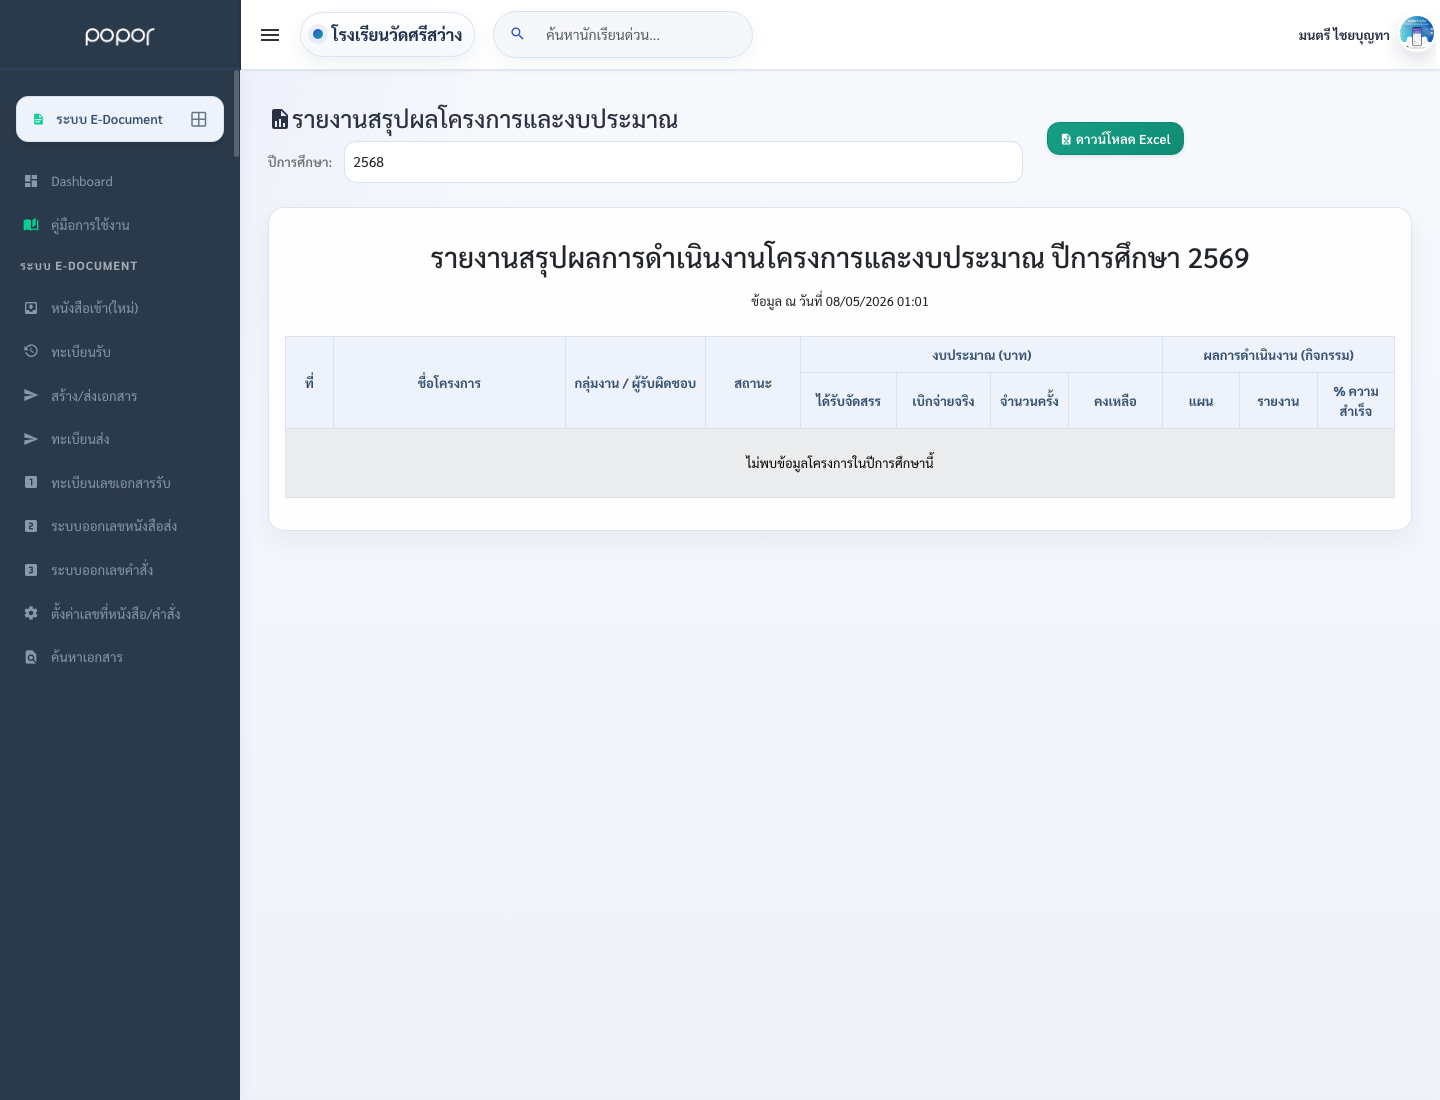Click the green document icon beside ระบบ E-Document

tap(38, 119)
